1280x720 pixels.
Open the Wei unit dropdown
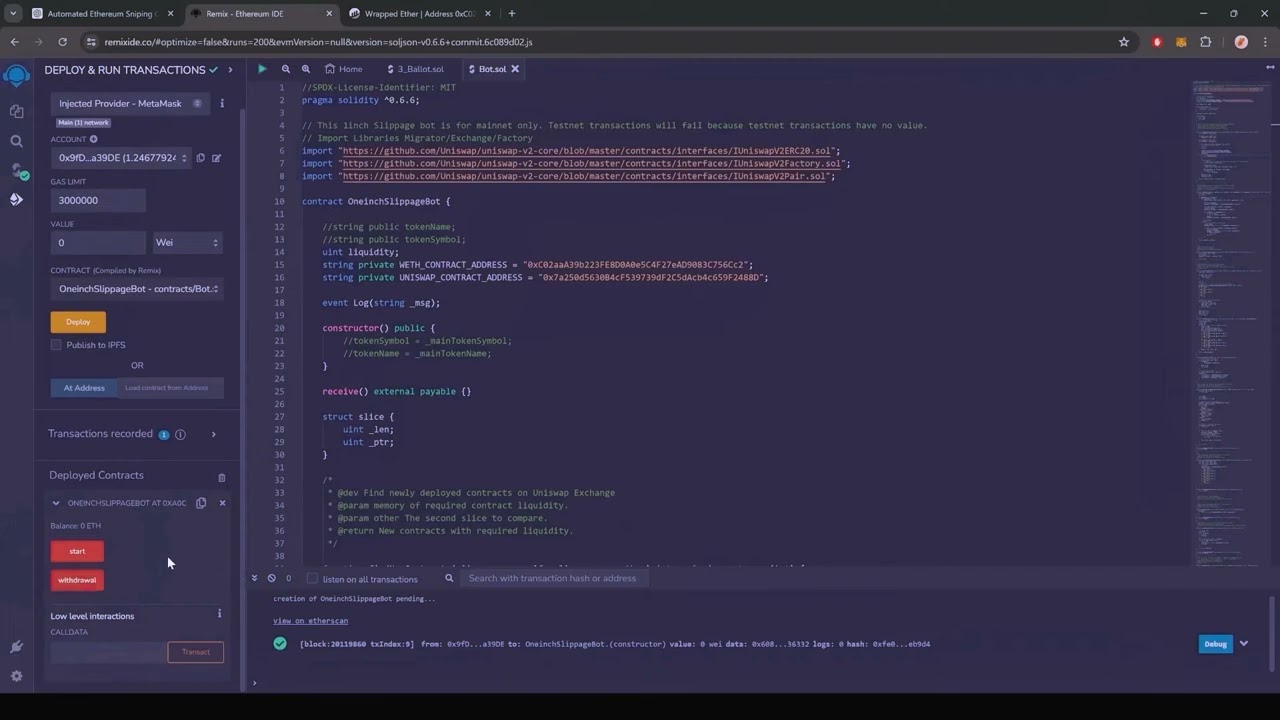[187, 242]
